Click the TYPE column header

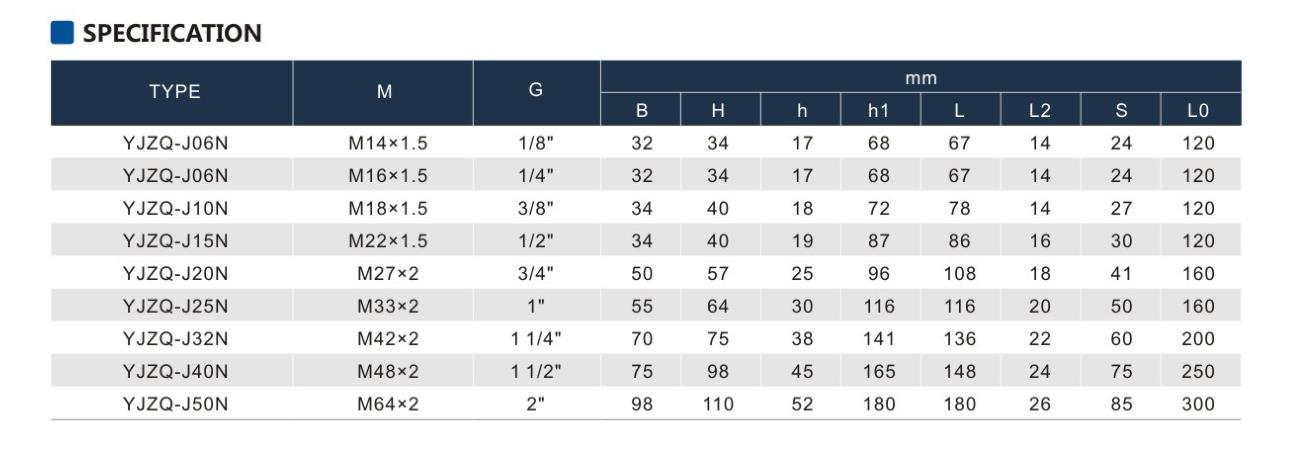tap(175, 92)
